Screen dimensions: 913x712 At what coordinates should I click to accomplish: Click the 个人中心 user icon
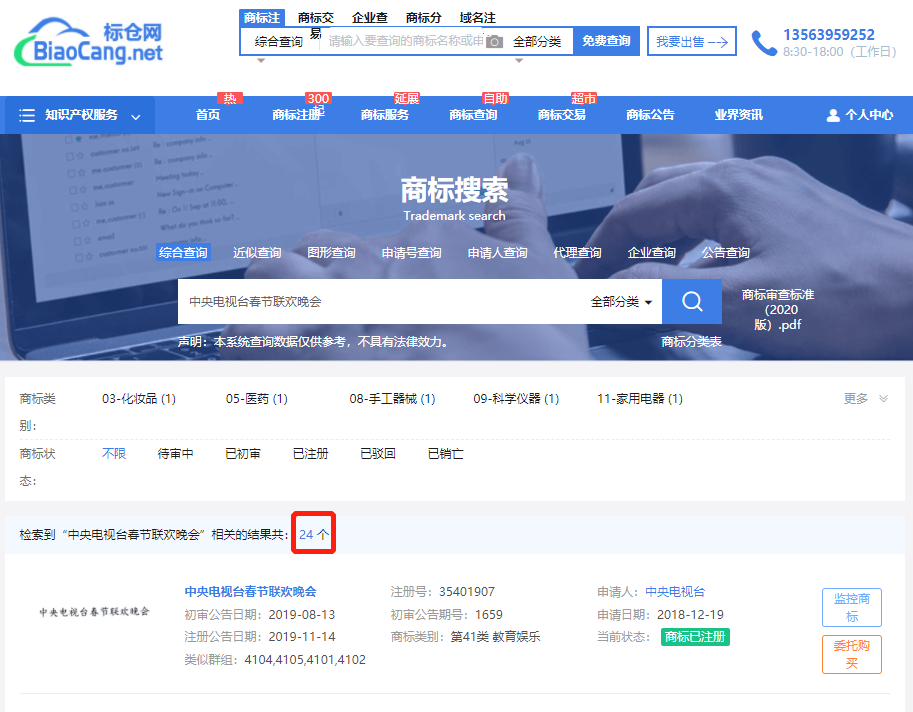(833, 115)
